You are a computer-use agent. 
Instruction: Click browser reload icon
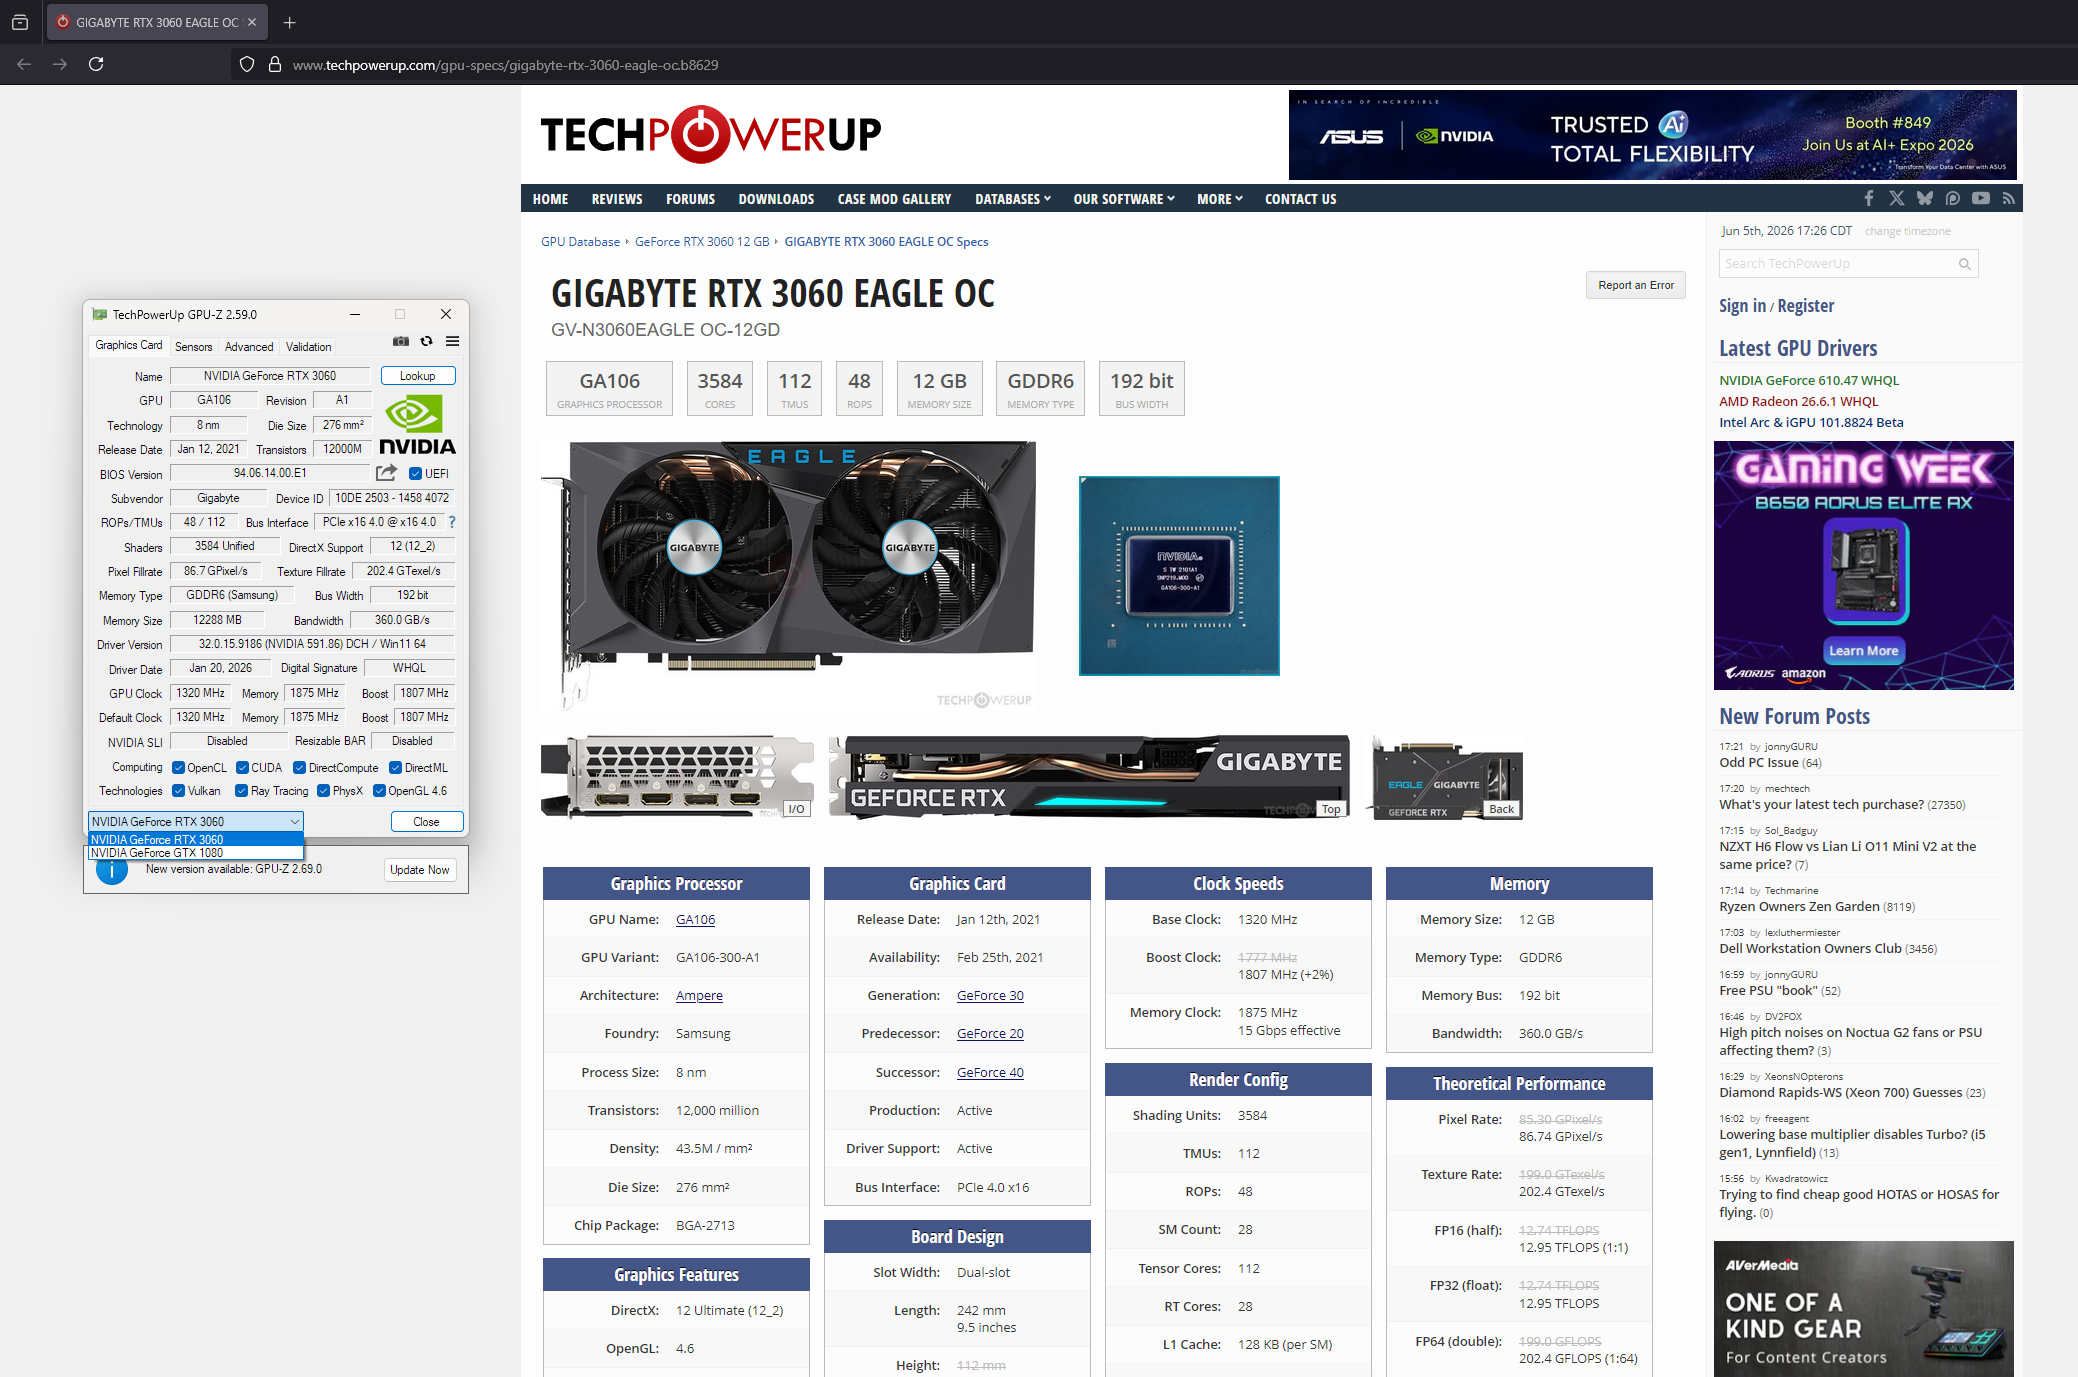96,64
